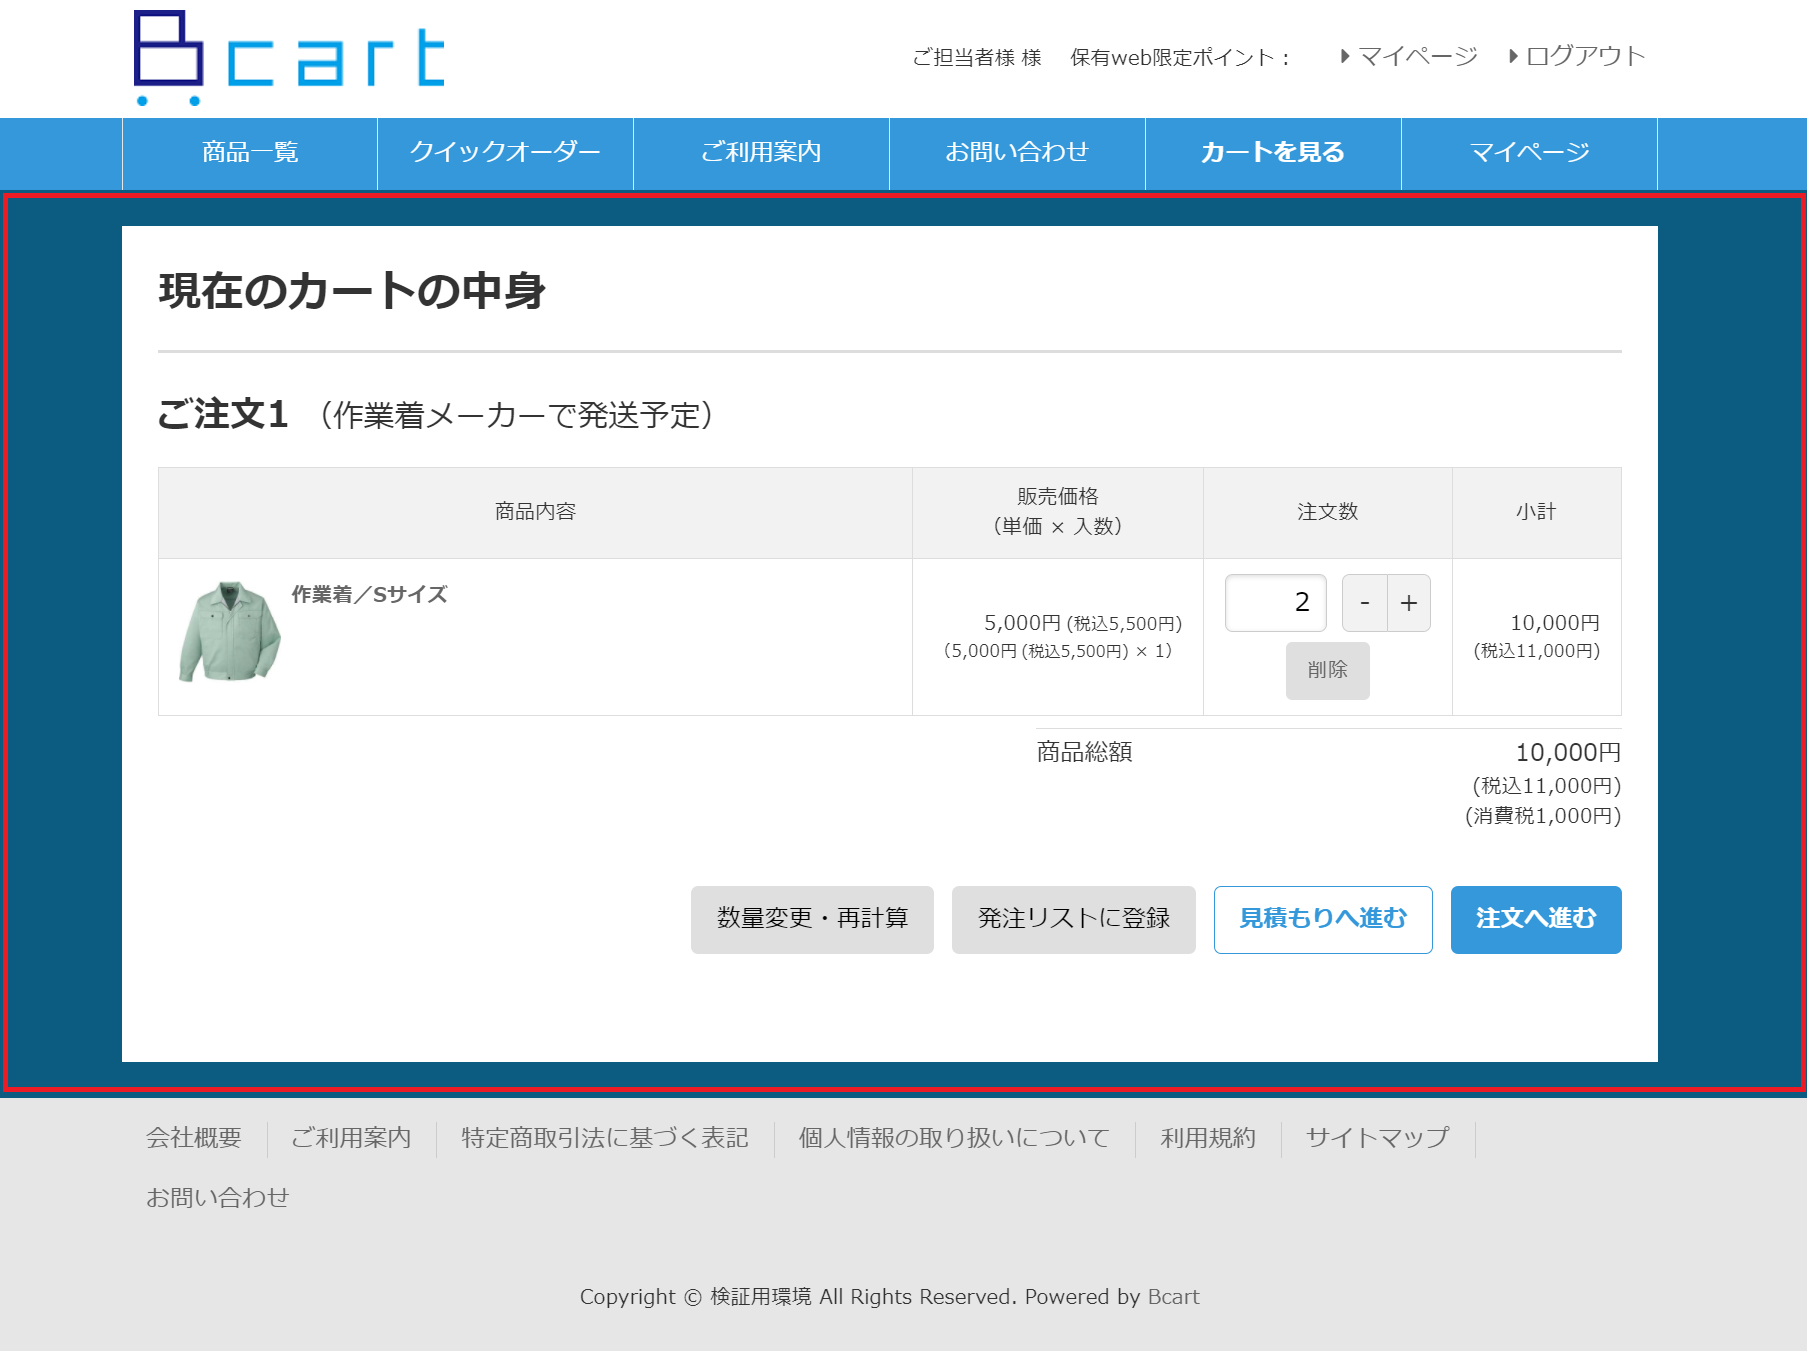1807x1351 pixels.
Task: Click 特定商取引法に基づく表記 footer link
Action: 603,1137
